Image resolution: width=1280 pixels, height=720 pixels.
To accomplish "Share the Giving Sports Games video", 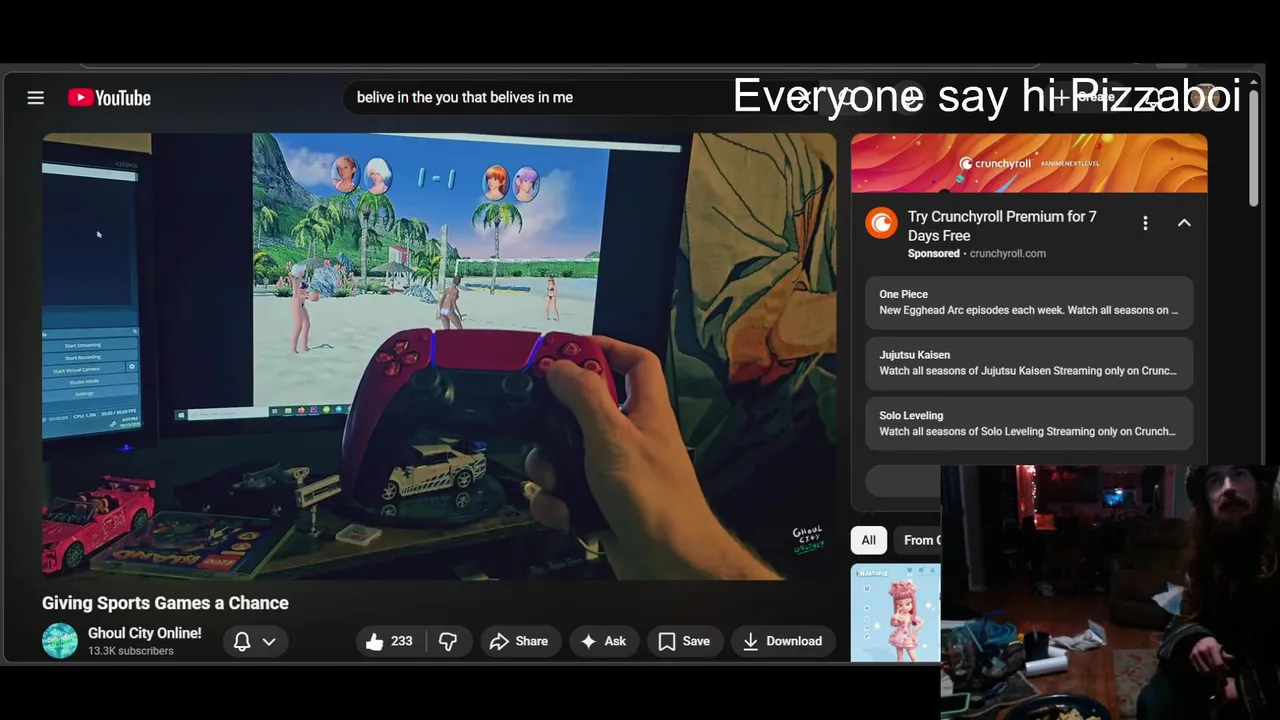I will (x=519, y=641).
